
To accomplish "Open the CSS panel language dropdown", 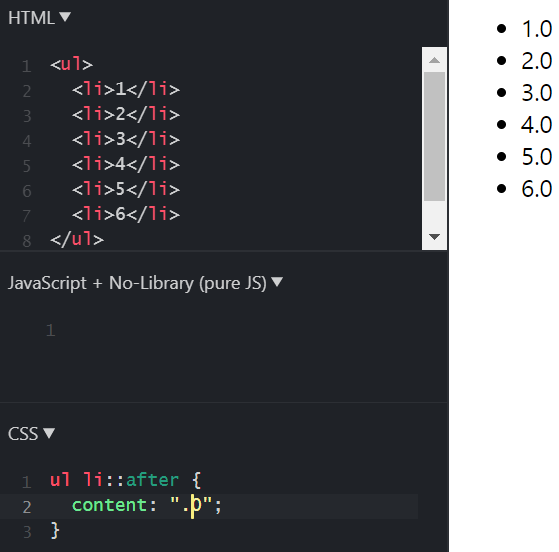I will click(49, 433).
